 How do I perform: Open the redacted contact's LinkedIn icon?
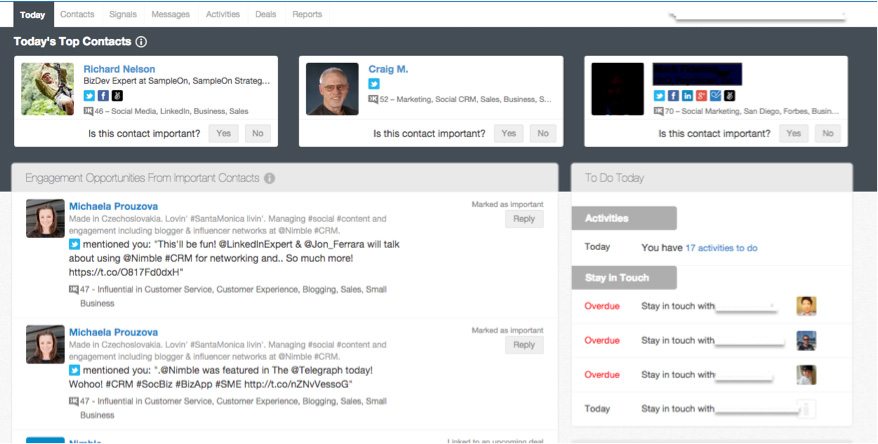pos(688,96)
